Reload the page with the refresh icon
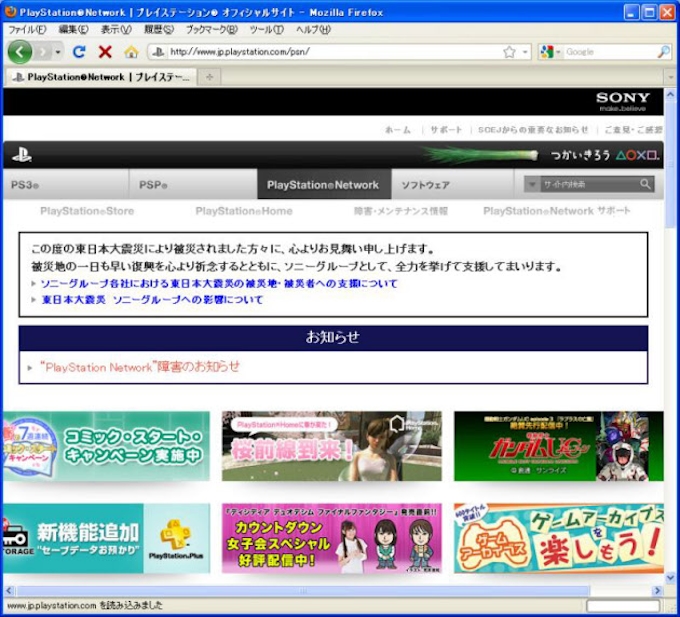The height and width of the screenshot is (617, 680). 80,52
